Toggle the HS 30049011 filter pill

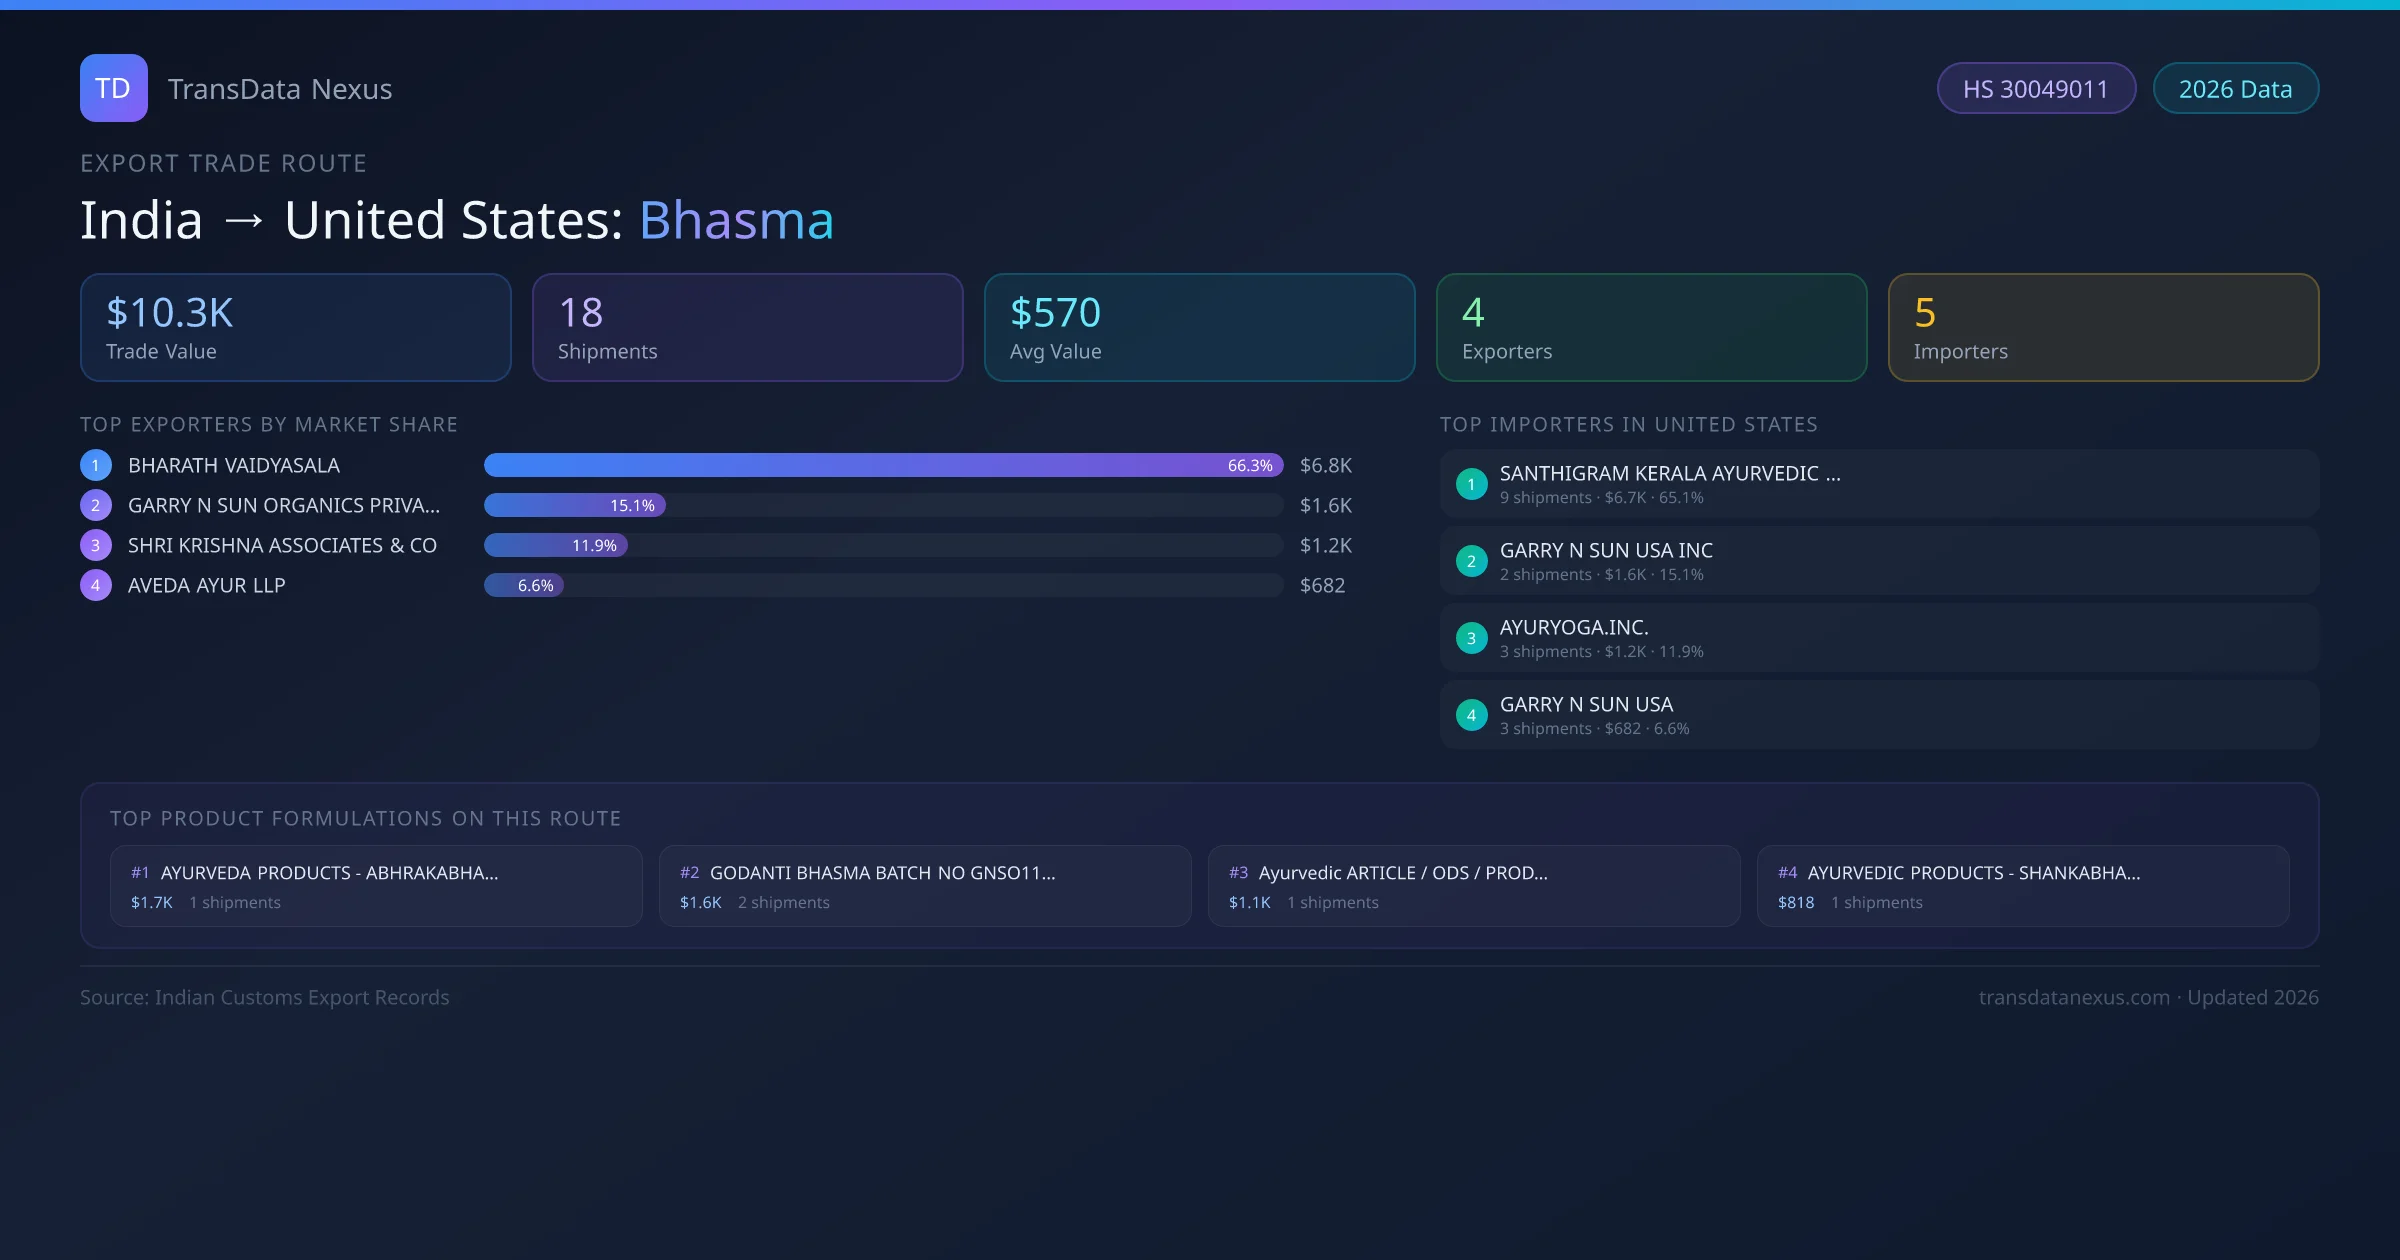point(2036,88)
